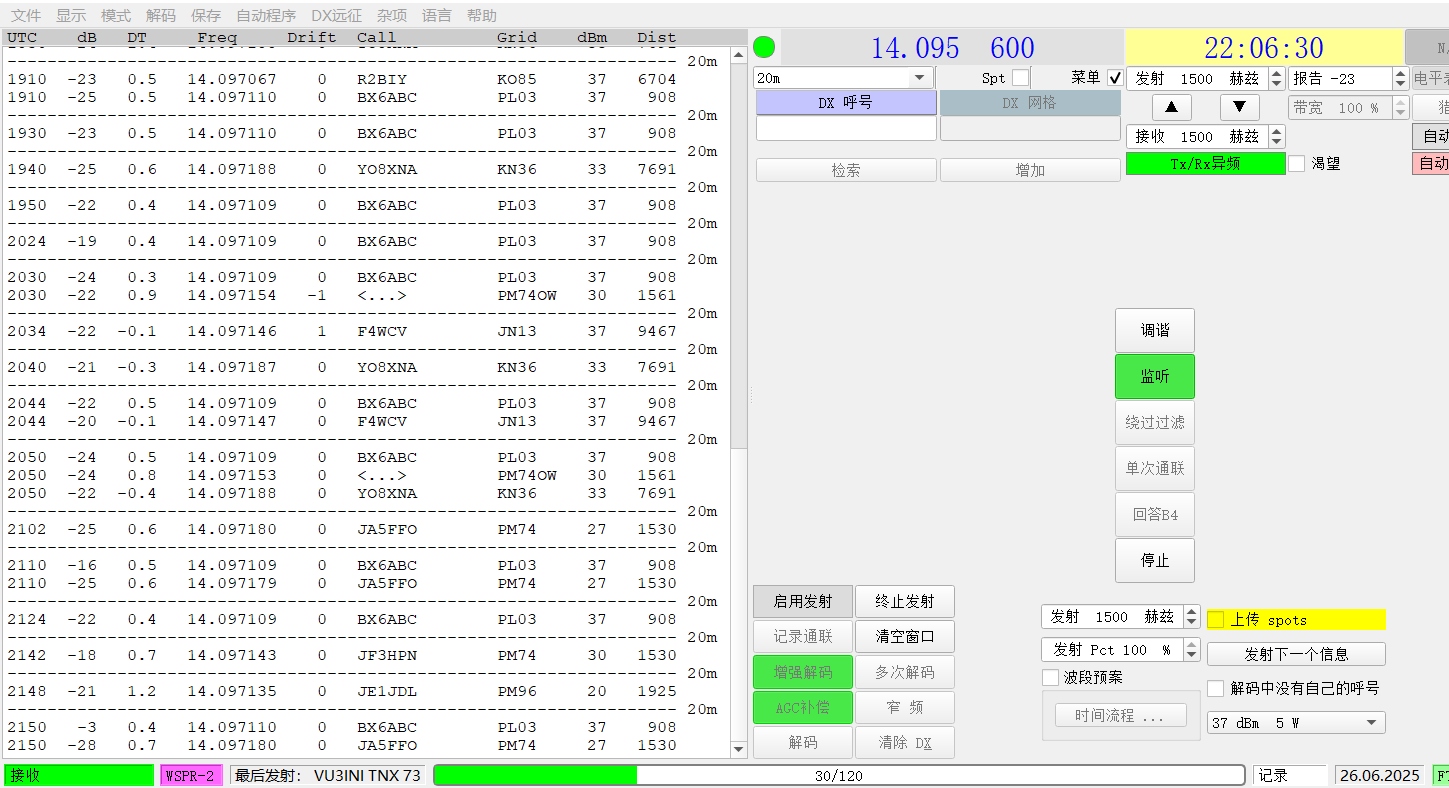Click the 30/120 progress bar

tap(839, 775)
